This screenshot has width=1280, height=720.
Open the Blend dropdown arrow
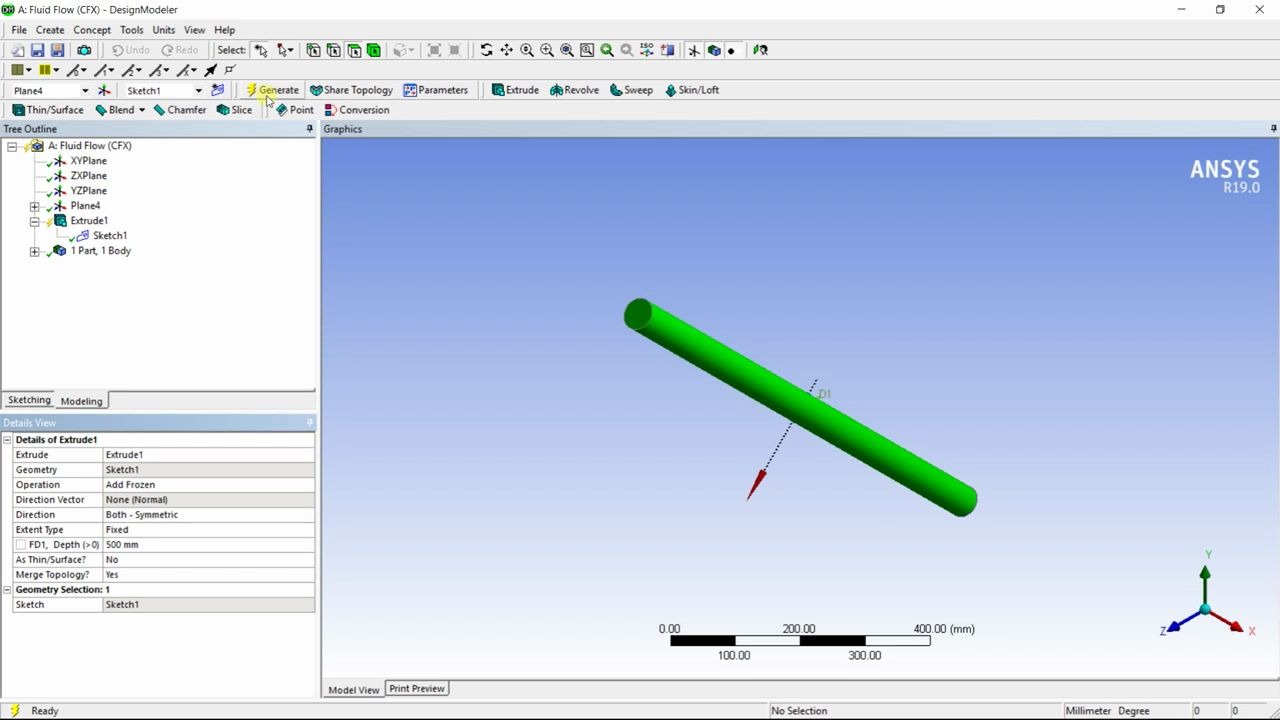[x=141, y=110]
